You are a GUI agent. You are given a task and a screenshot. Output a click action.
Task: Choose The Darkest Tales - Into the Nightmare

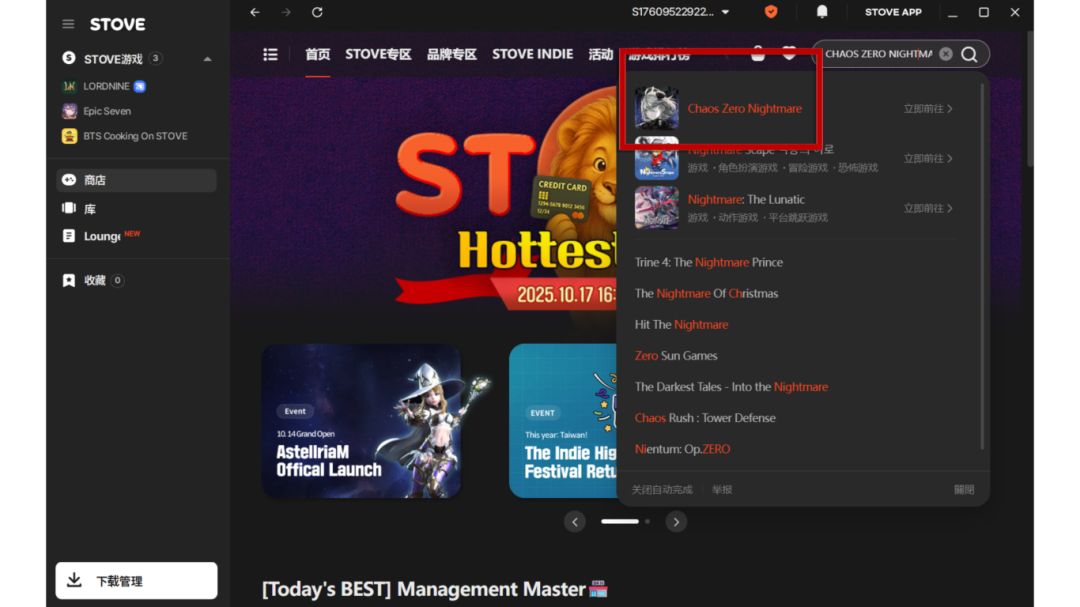pos(731,387)
